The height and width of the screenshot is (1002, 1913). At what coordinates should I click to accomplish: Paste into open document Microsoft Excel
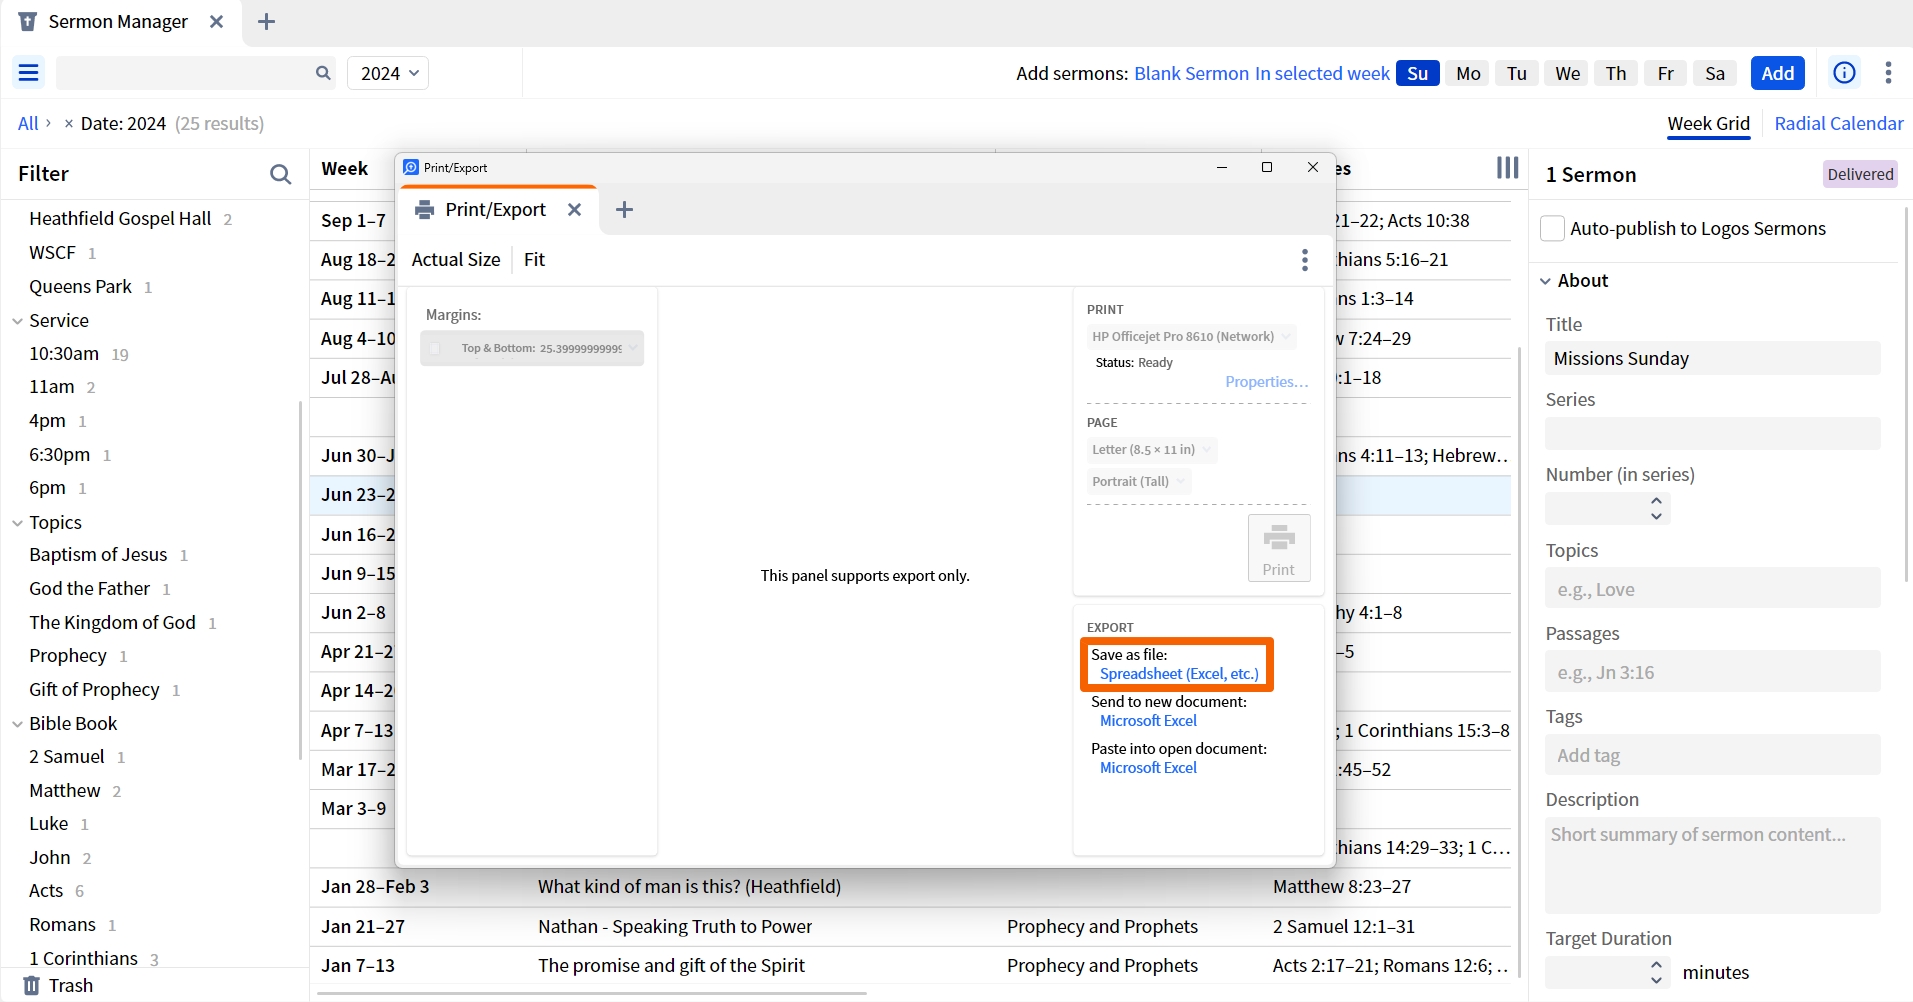[1148, 768]
